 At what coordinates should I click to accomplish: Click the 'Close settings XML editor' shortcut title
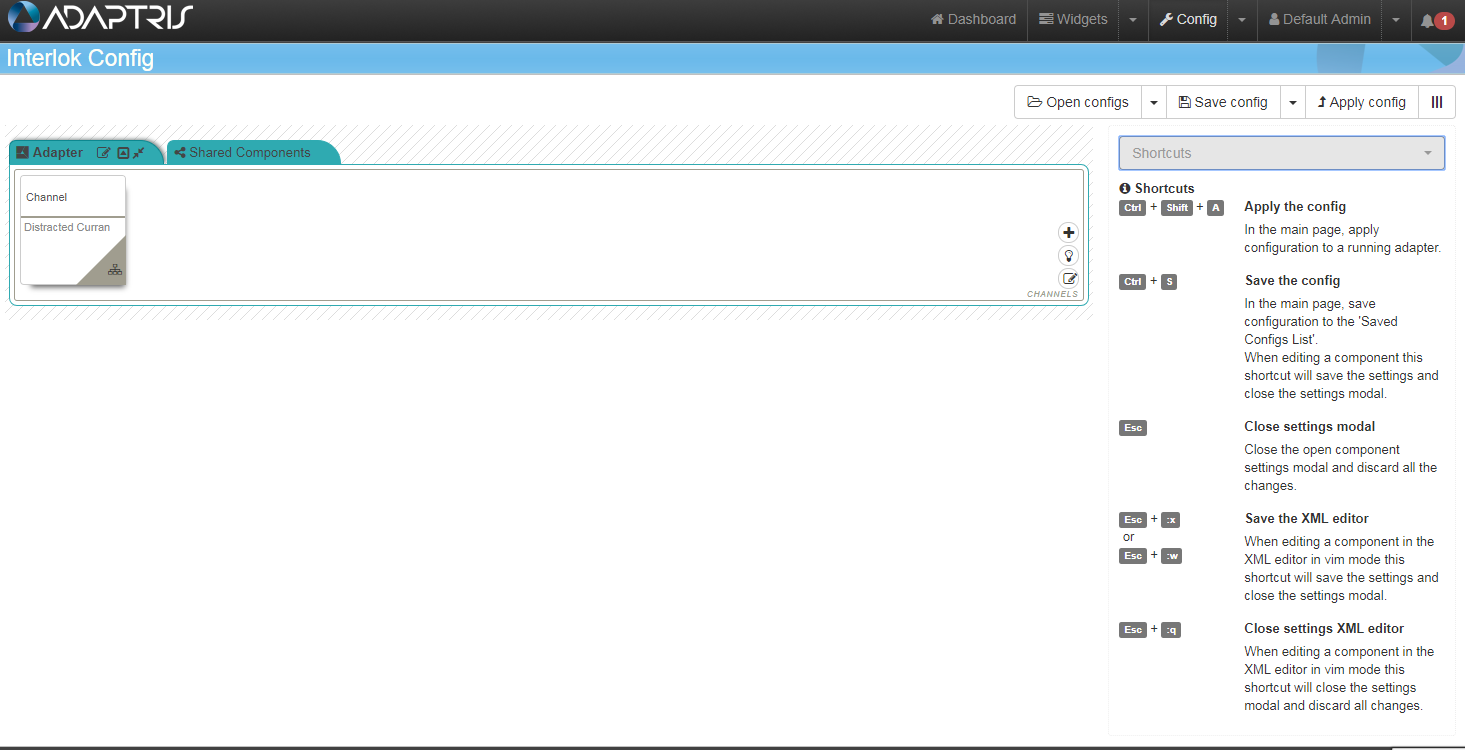1324,628
